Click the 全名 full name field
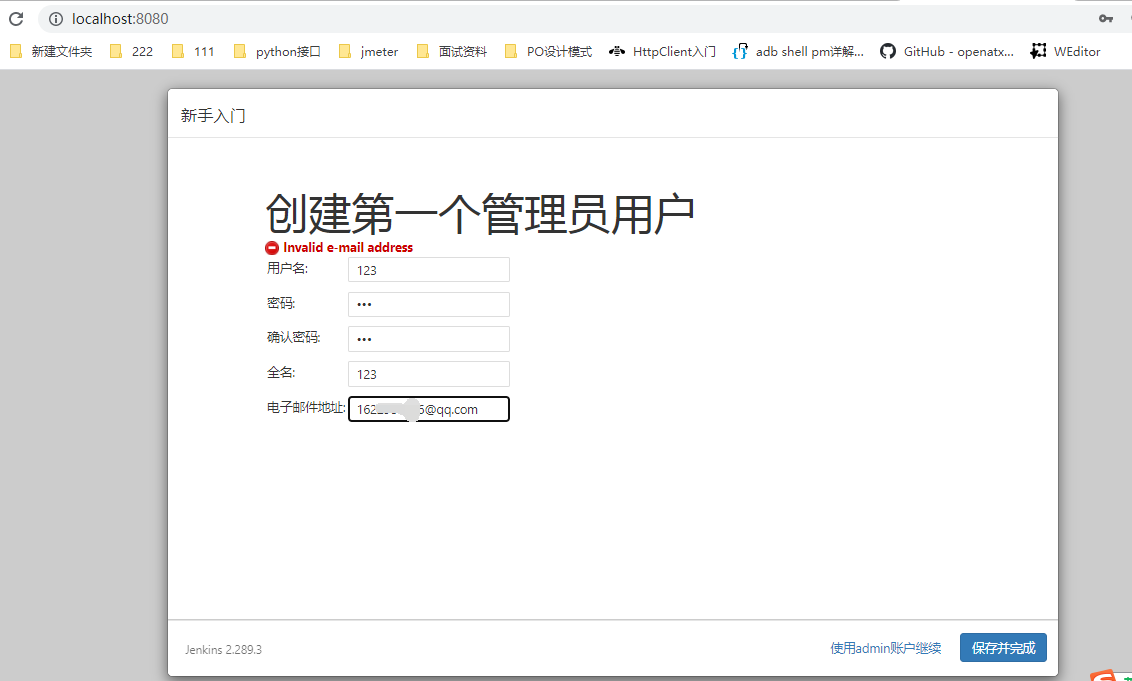This screenshot has width=1132, height=681. [429, 373]
